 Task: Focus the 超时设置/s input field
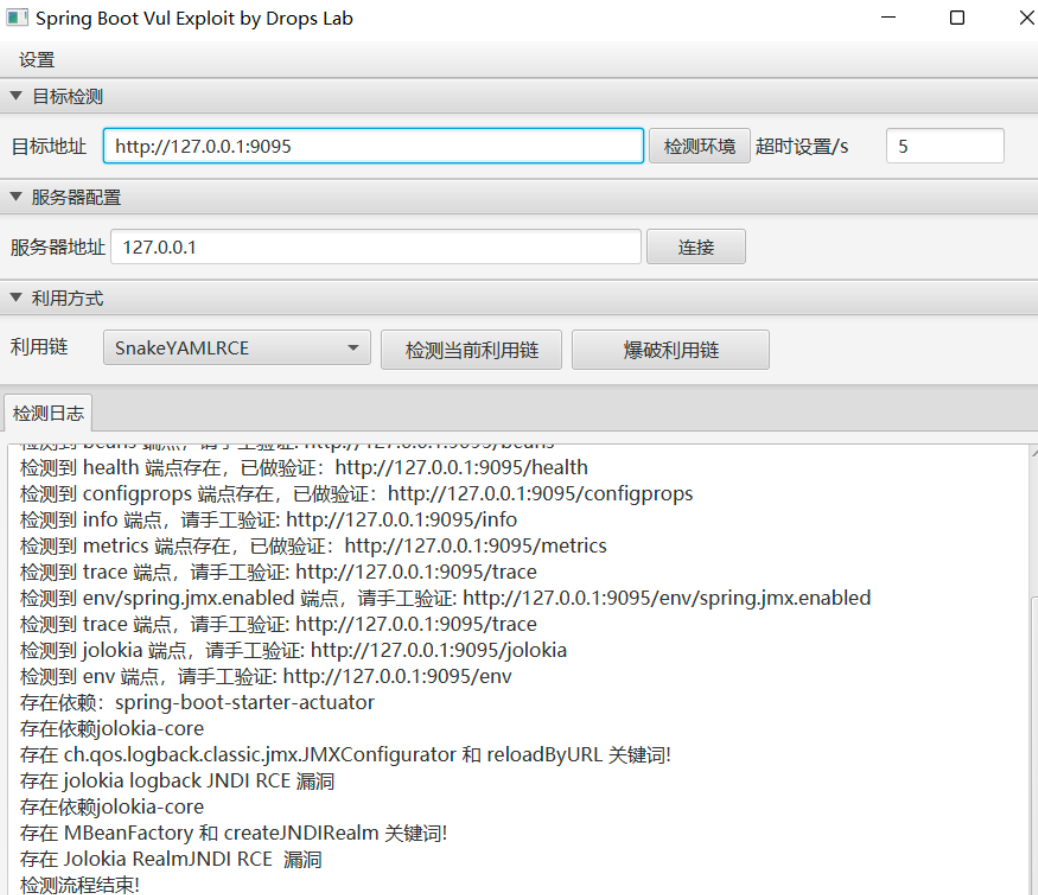945,146
